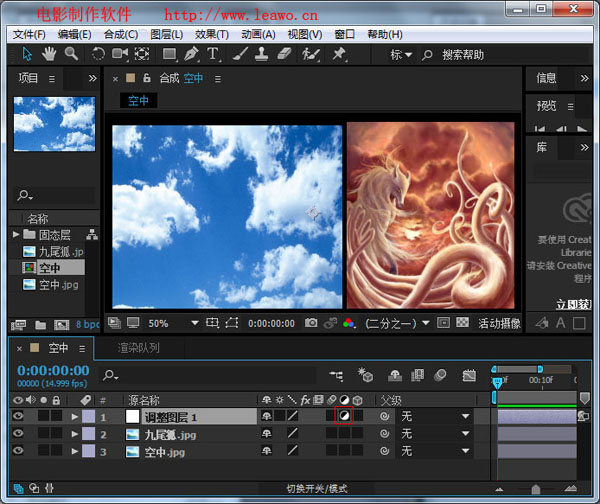600x504 pixels.
Task: Select the 空中 composition in project list
Action: click(x=52, y=267)
